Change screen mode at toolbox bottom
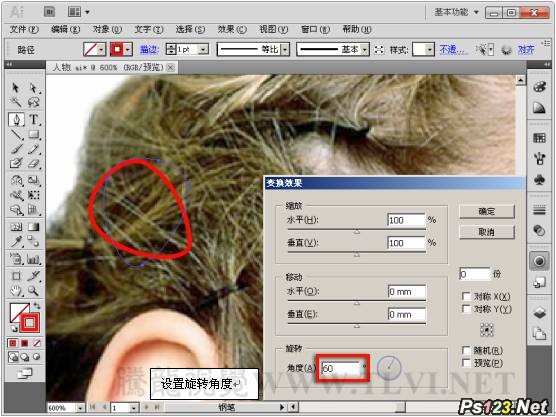The width and height of the screenshot is (556, 417). tap(25, 373)
